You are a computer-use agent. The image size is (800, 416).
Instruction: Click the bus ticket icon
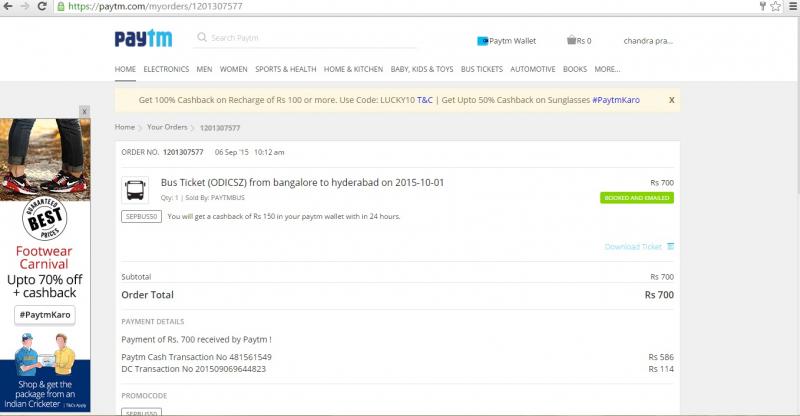(x=135, y=190)
